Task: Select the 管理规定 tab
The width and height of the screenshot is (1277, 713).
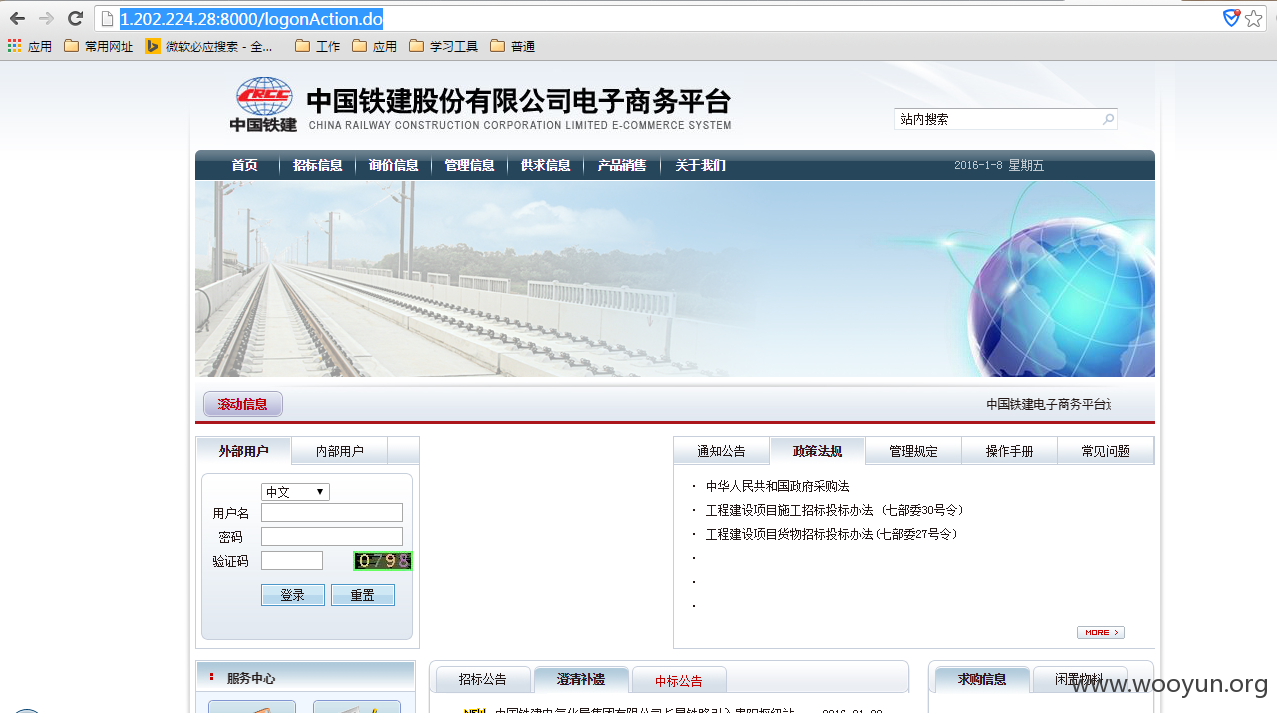Action: (x=914, y=451)
